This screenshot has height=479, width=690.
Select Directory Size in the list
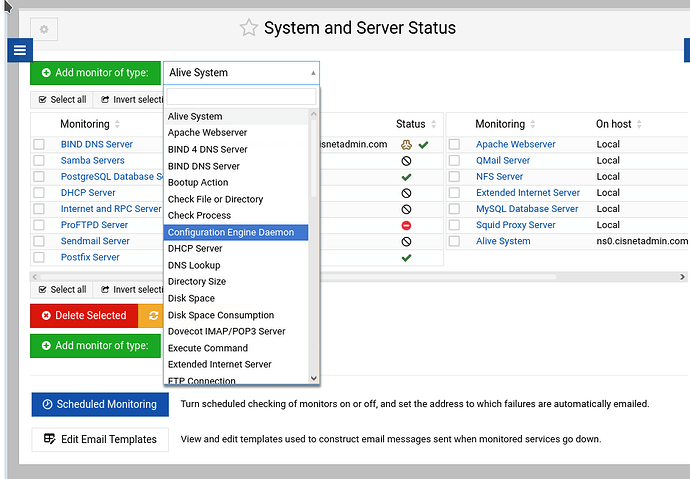pos(236,282)
